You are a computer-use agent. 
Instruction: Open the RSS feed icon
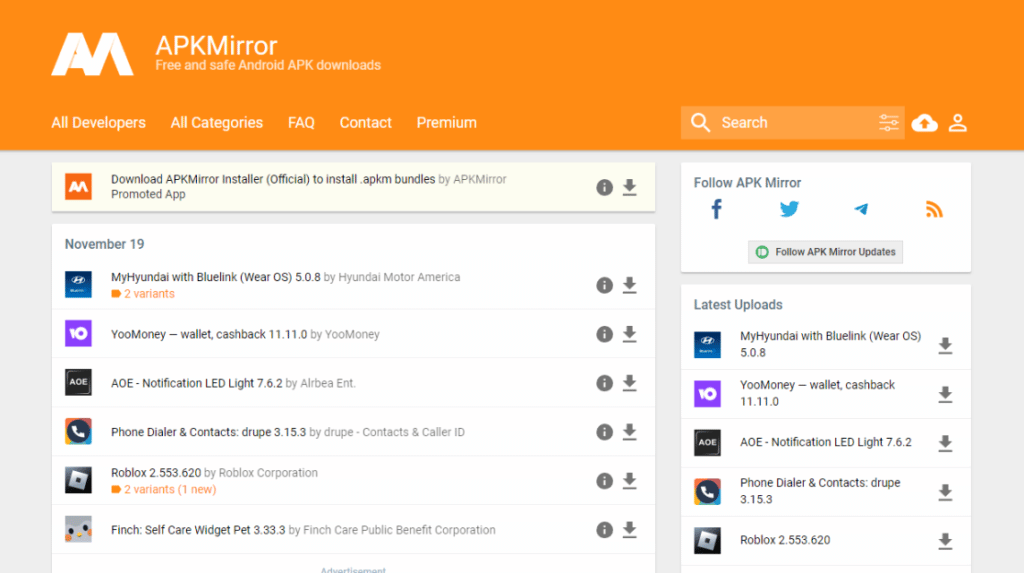pos(934,209)
